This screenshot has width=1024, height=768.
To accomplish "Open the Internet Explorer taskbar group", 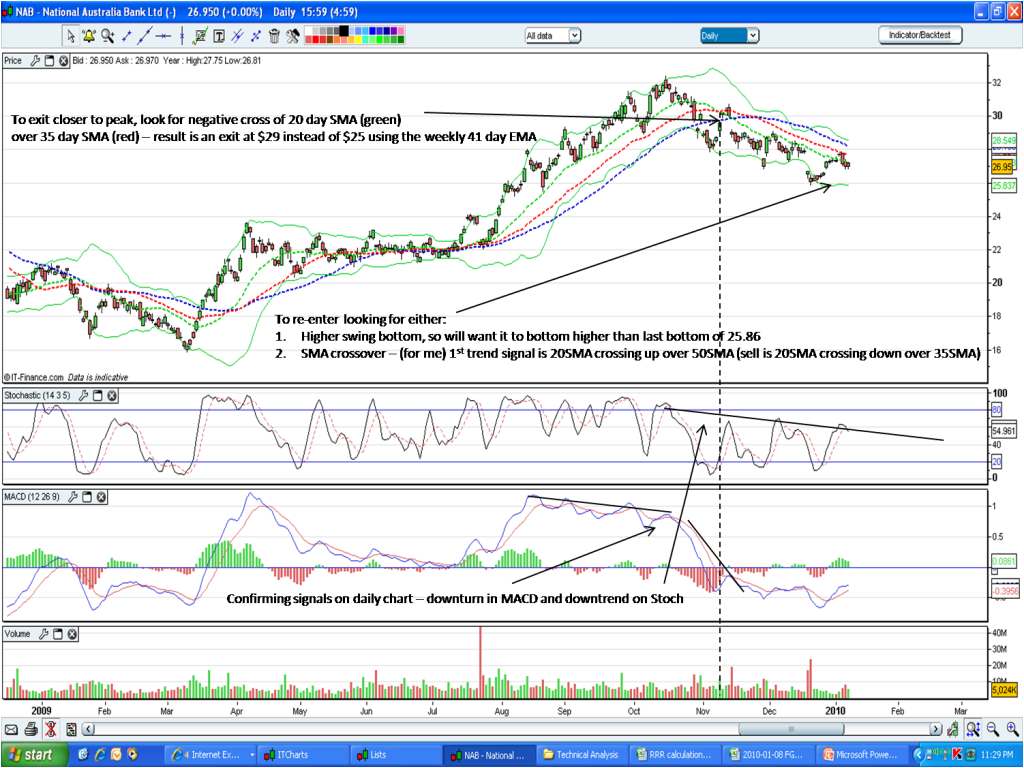I will click(210, 755).
